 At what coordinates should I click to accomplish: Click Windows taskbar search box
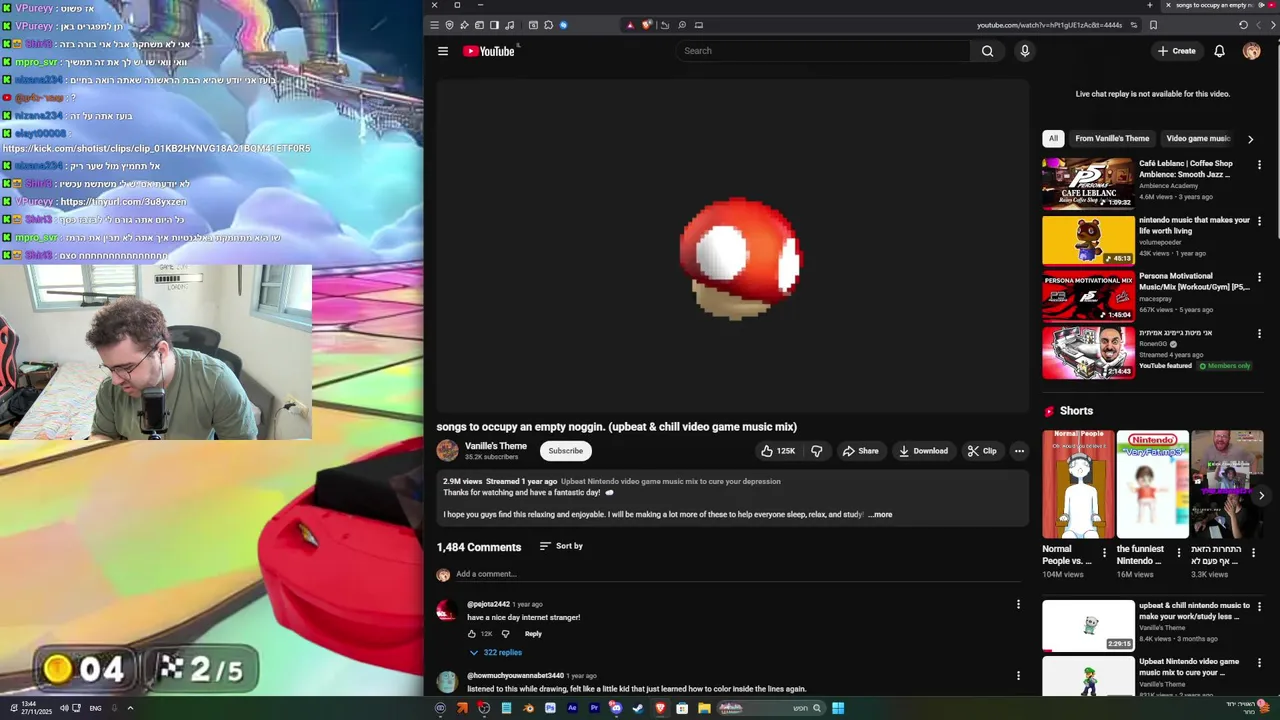point(771,708)
